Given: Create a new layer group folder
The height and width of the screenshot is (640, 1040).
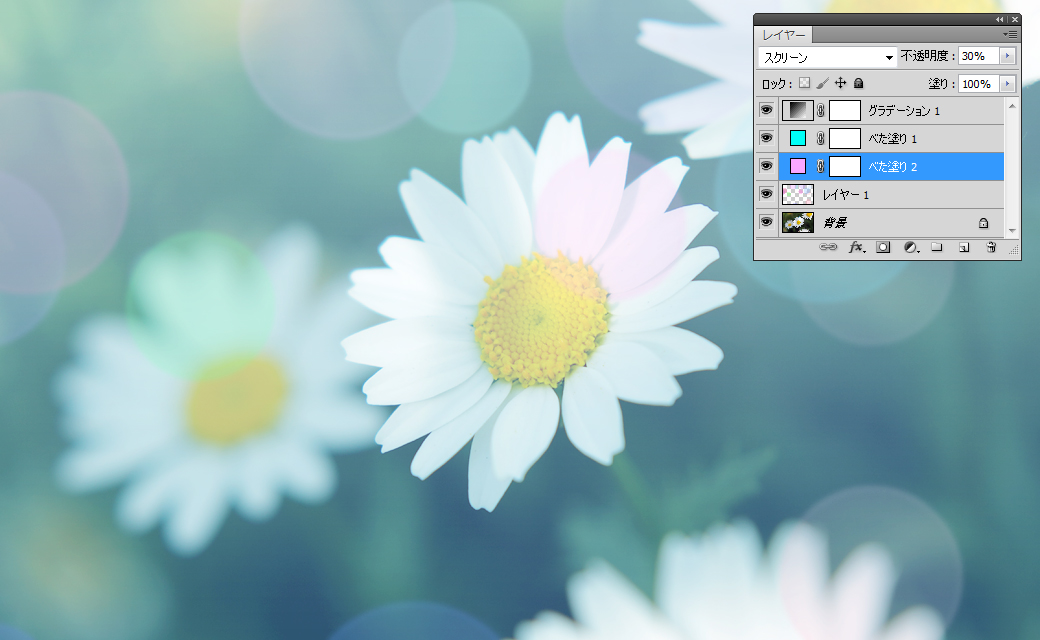Looking at the screenshot, I should pos(937,247).
